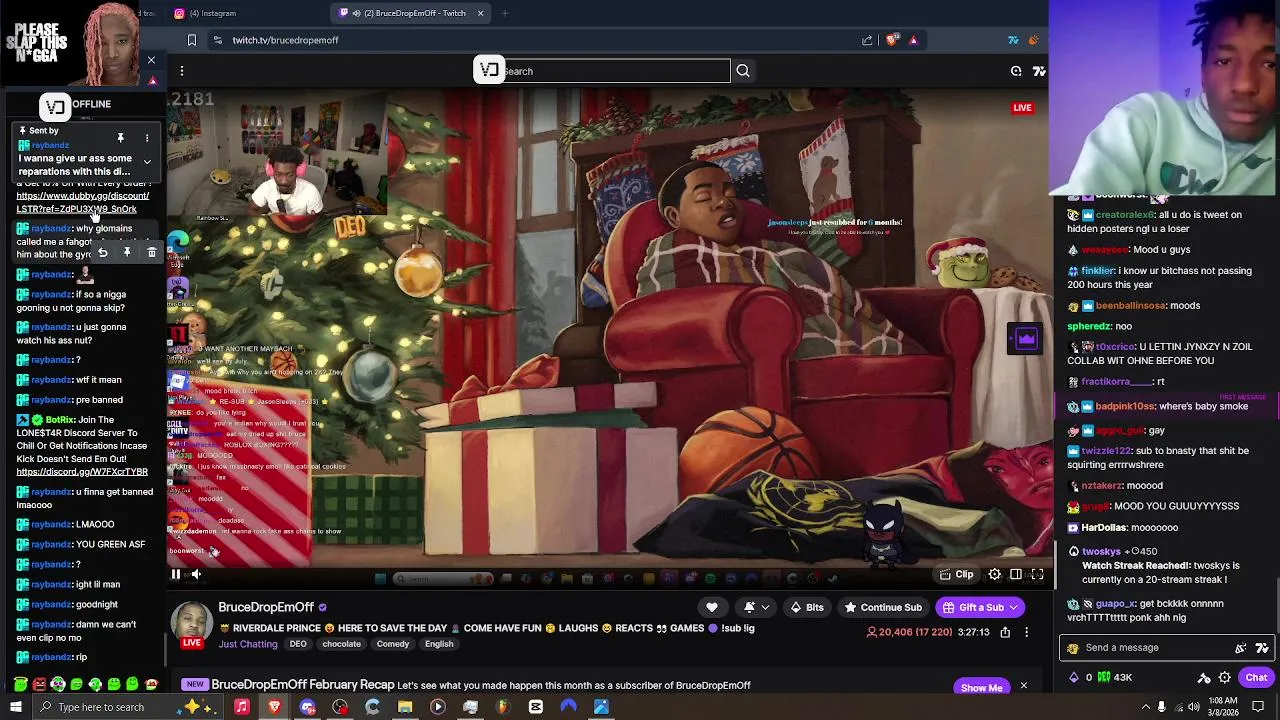Image resolution: width=1280 pixels, height=720 pixels.
Task: Click the Just Chatting category link
Action: click(248, 644)
